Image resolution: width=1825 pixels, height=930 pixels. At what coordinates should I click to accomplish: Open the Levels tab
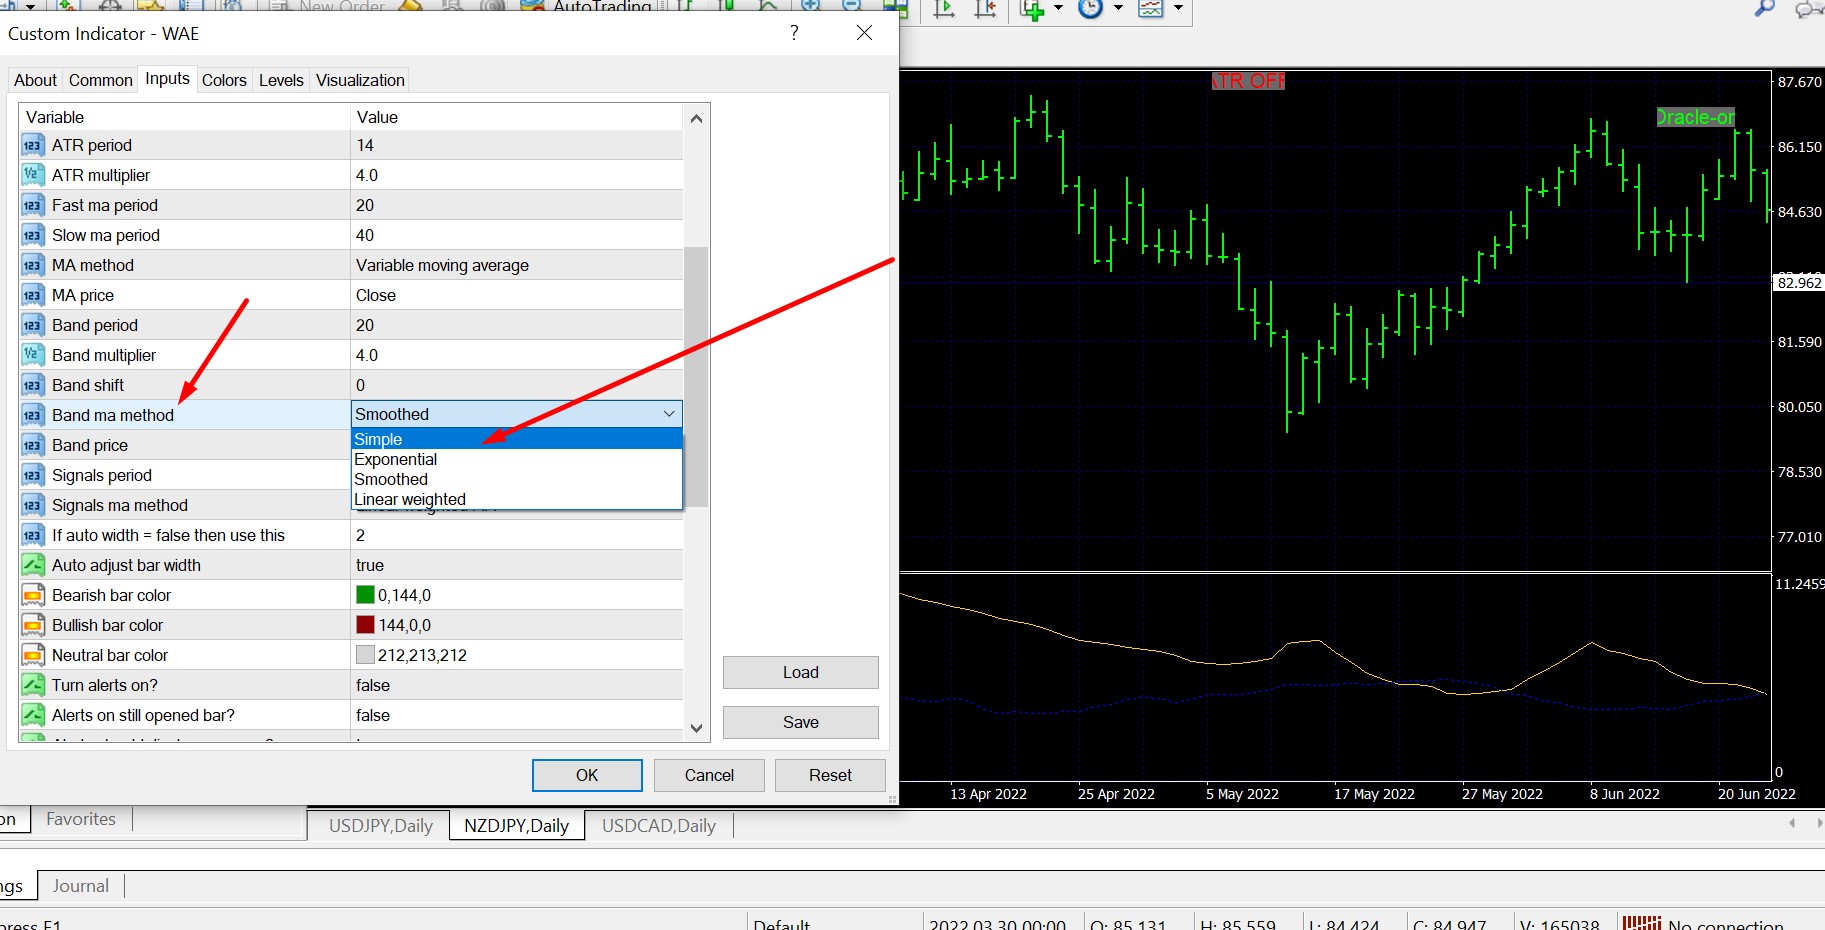point(281,80)
